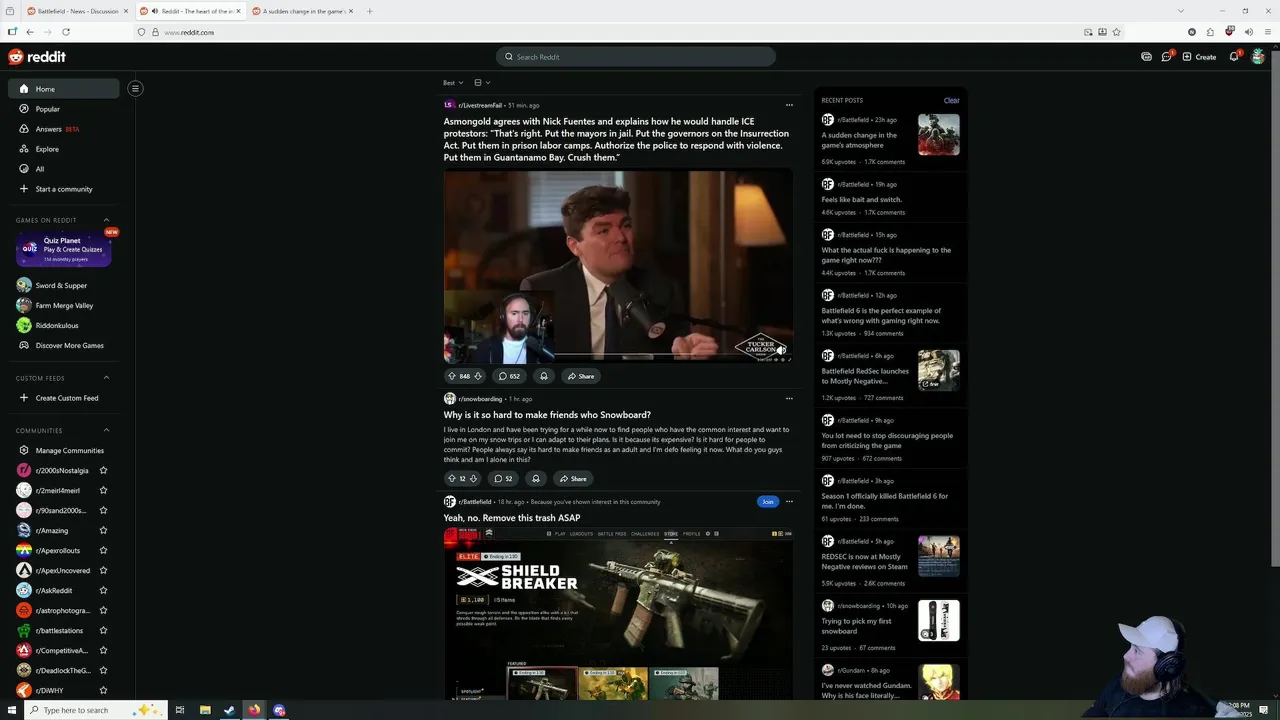Go to Home in sidebar

click(64, 89)
